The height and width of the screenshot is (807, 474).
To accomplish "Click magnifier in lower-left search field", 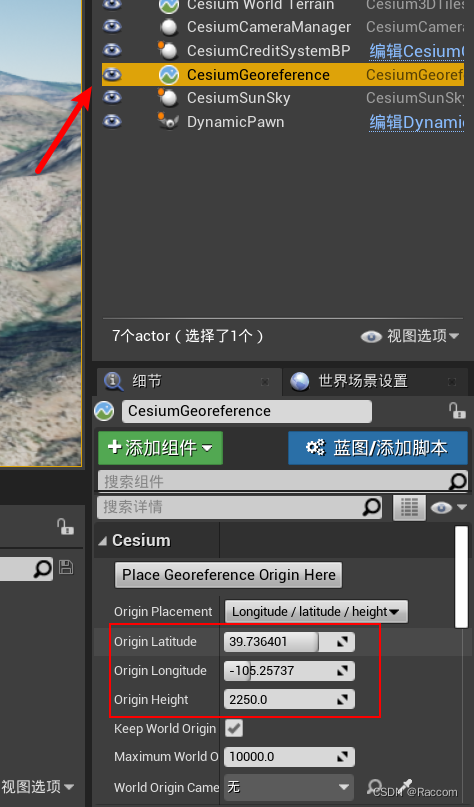I will pos(43,568).
